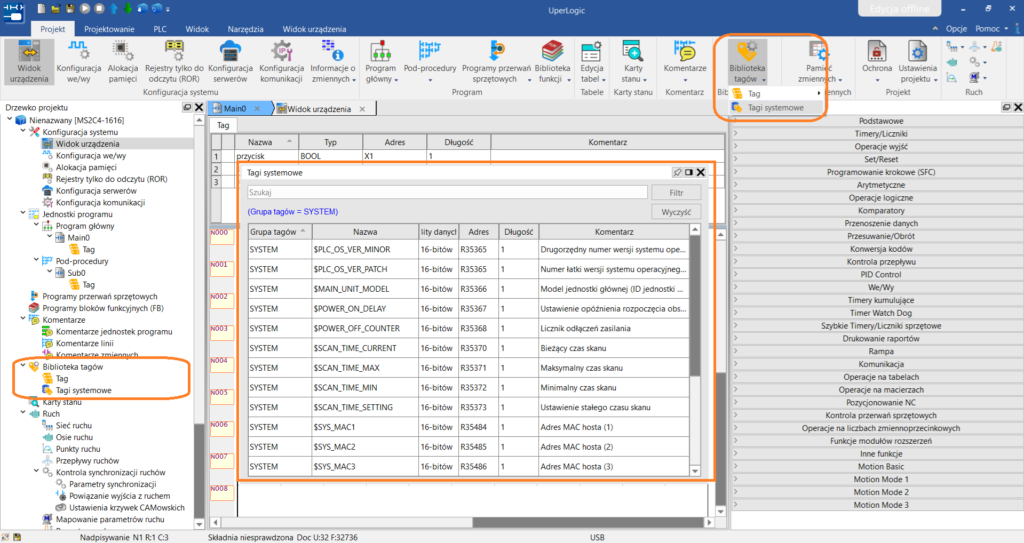Sort by Nazwa header in system tags table
Viewport: 1024px width, 543px height.
tap(365, 232)
